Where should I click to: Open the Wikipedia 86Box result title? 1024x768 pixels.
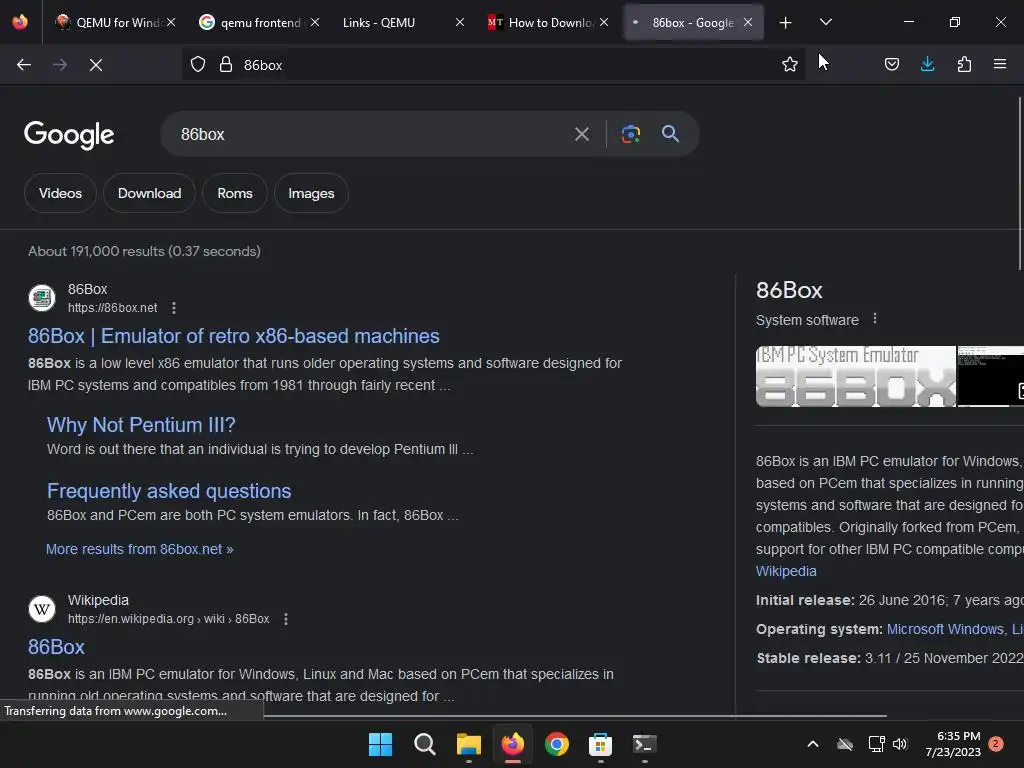(x=56, y=647)
